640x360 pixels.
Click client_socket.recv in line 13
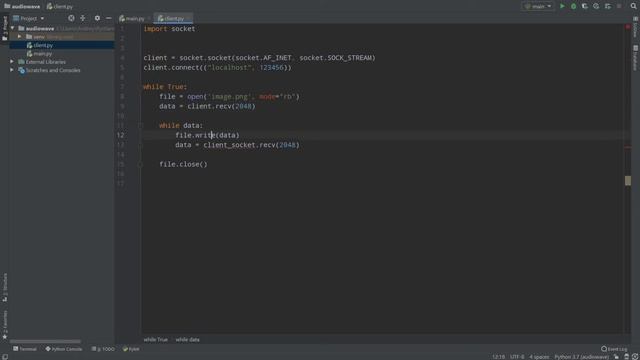[240, 145]
